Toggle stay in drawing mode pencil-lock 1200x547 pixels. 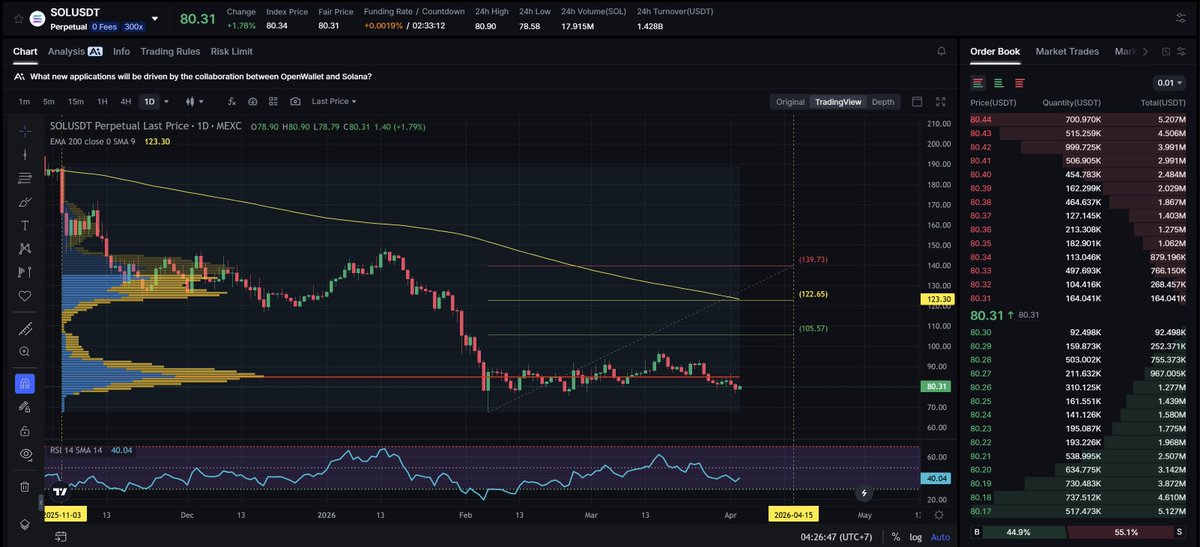tap(25, 407)
